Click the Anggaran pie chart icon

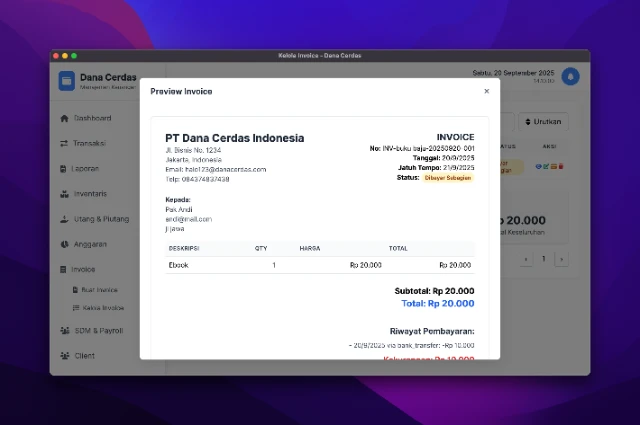tap(64, 244)
